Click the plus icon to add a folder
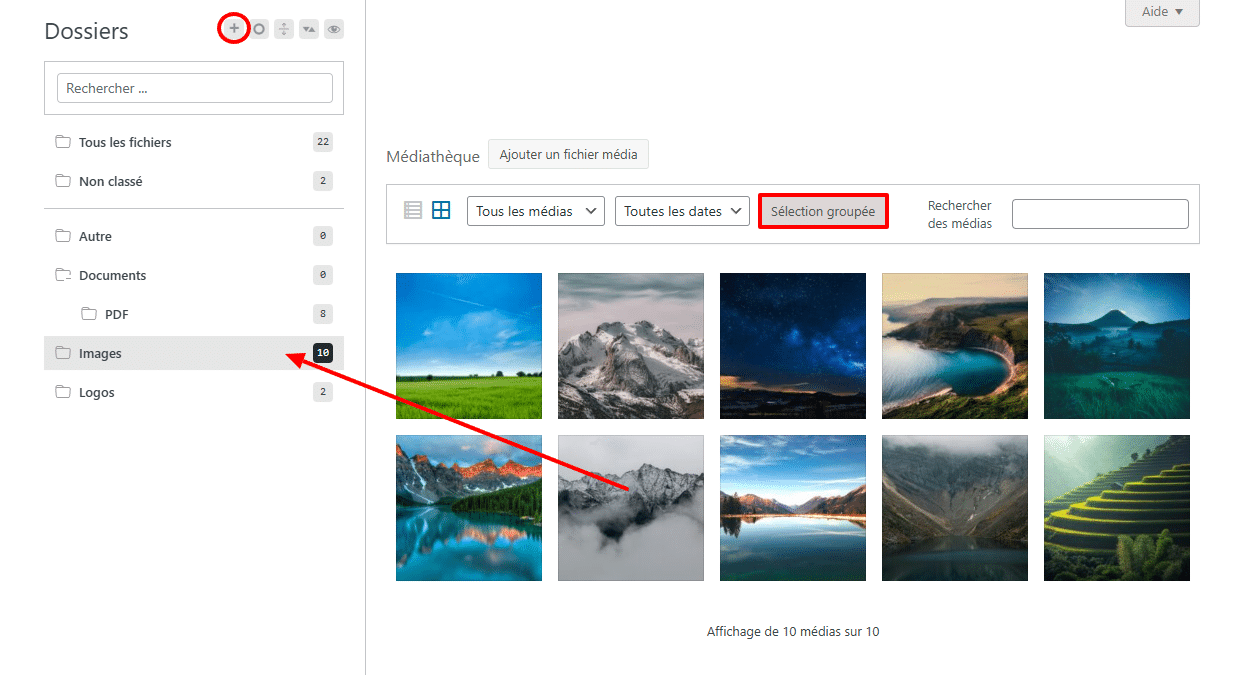 click(234, 29)
